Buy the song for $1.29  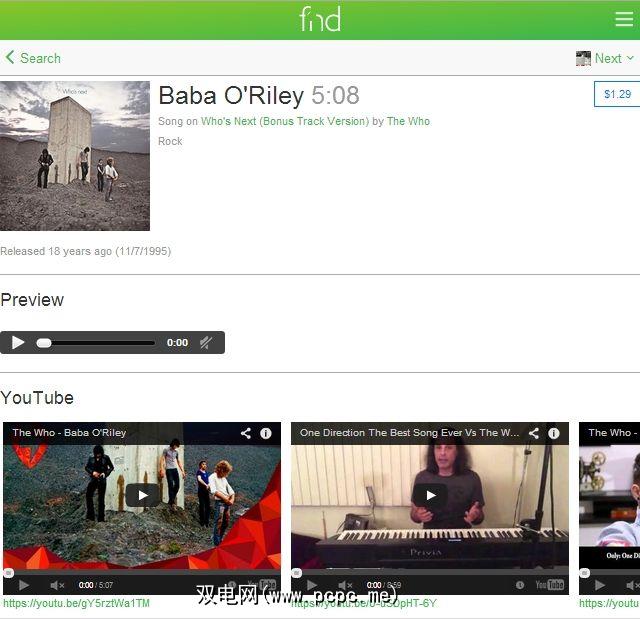point(617,94)
